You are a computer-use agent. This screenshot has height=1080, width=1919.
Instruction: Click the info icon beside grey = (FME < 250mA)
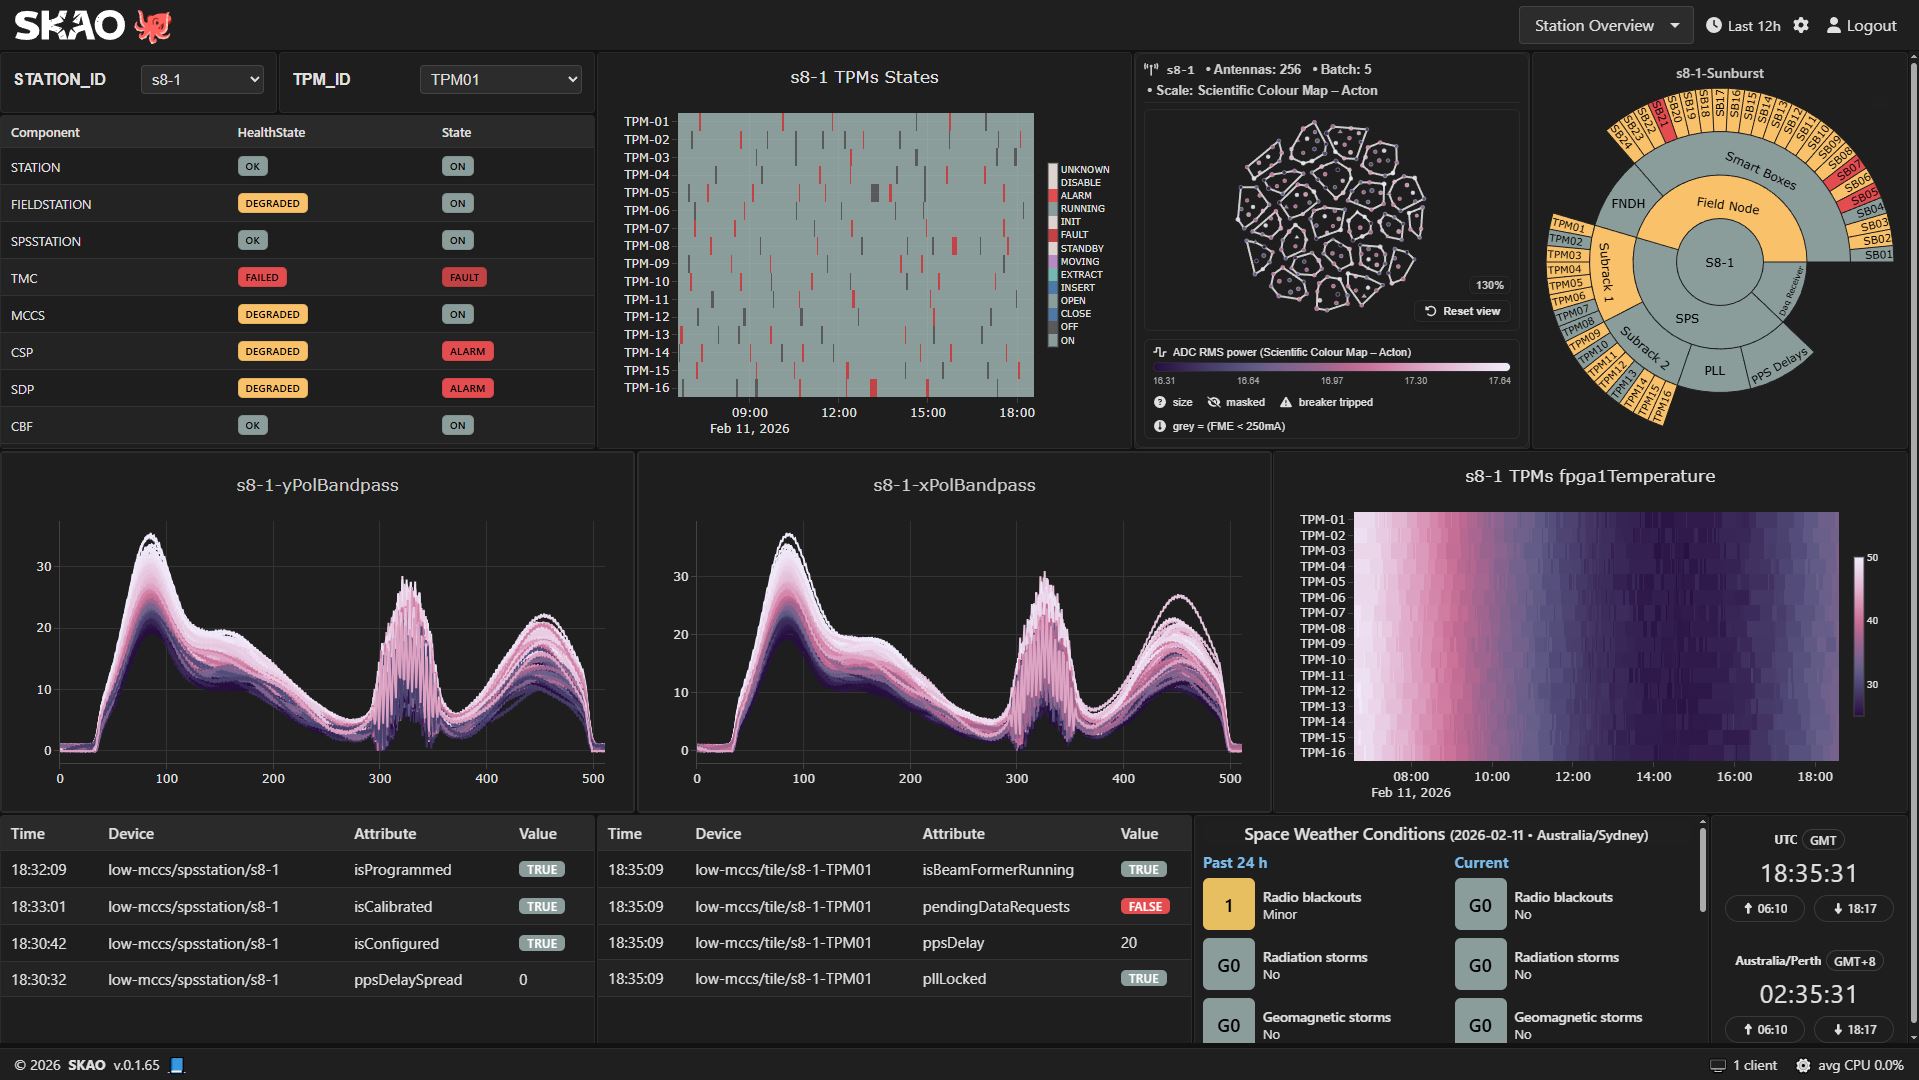(1160, 426)
